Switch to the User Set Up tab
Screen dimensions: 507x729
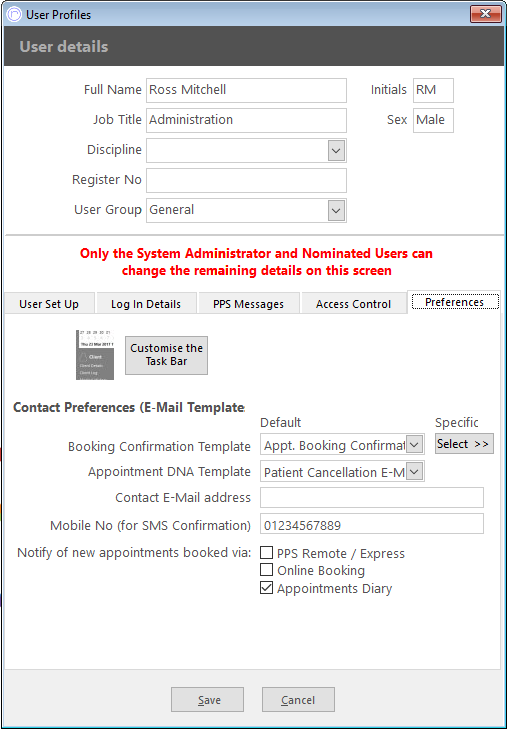pyautogui.click(x=49, y=304)
